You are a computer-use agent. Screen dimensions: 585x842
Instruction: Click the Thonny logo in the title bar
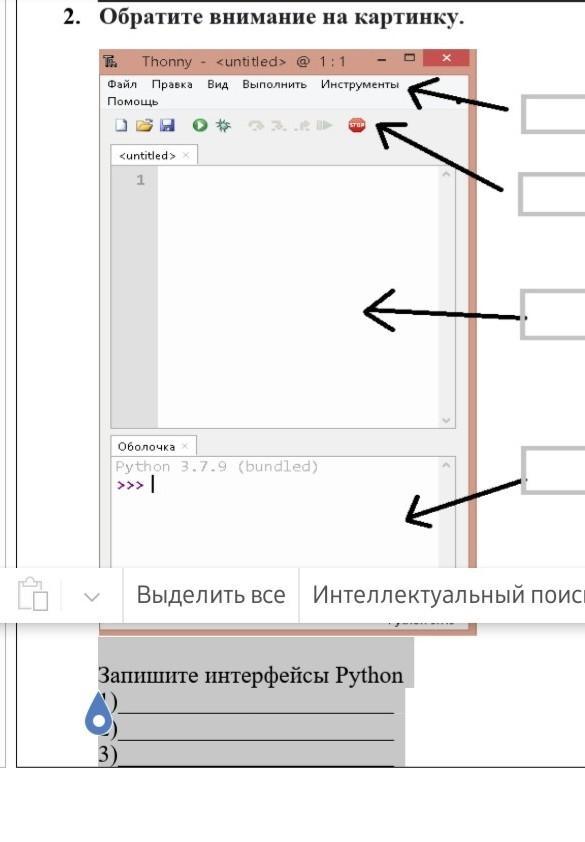pyautogui.click(x=110, y=61)
